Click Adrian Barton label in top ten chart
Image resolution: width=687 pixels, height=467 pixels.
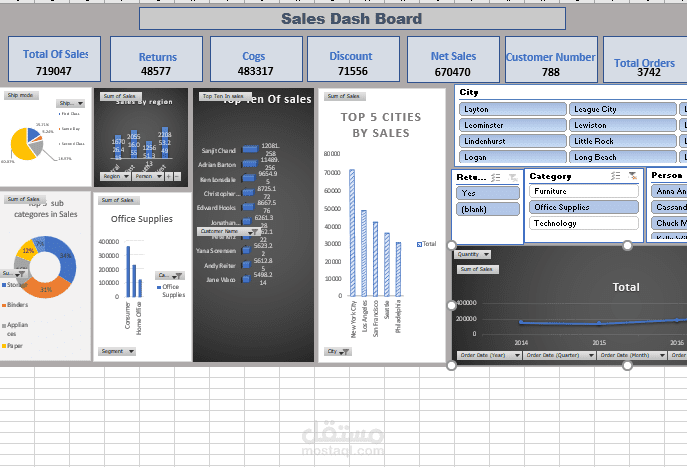coord(217,165)
